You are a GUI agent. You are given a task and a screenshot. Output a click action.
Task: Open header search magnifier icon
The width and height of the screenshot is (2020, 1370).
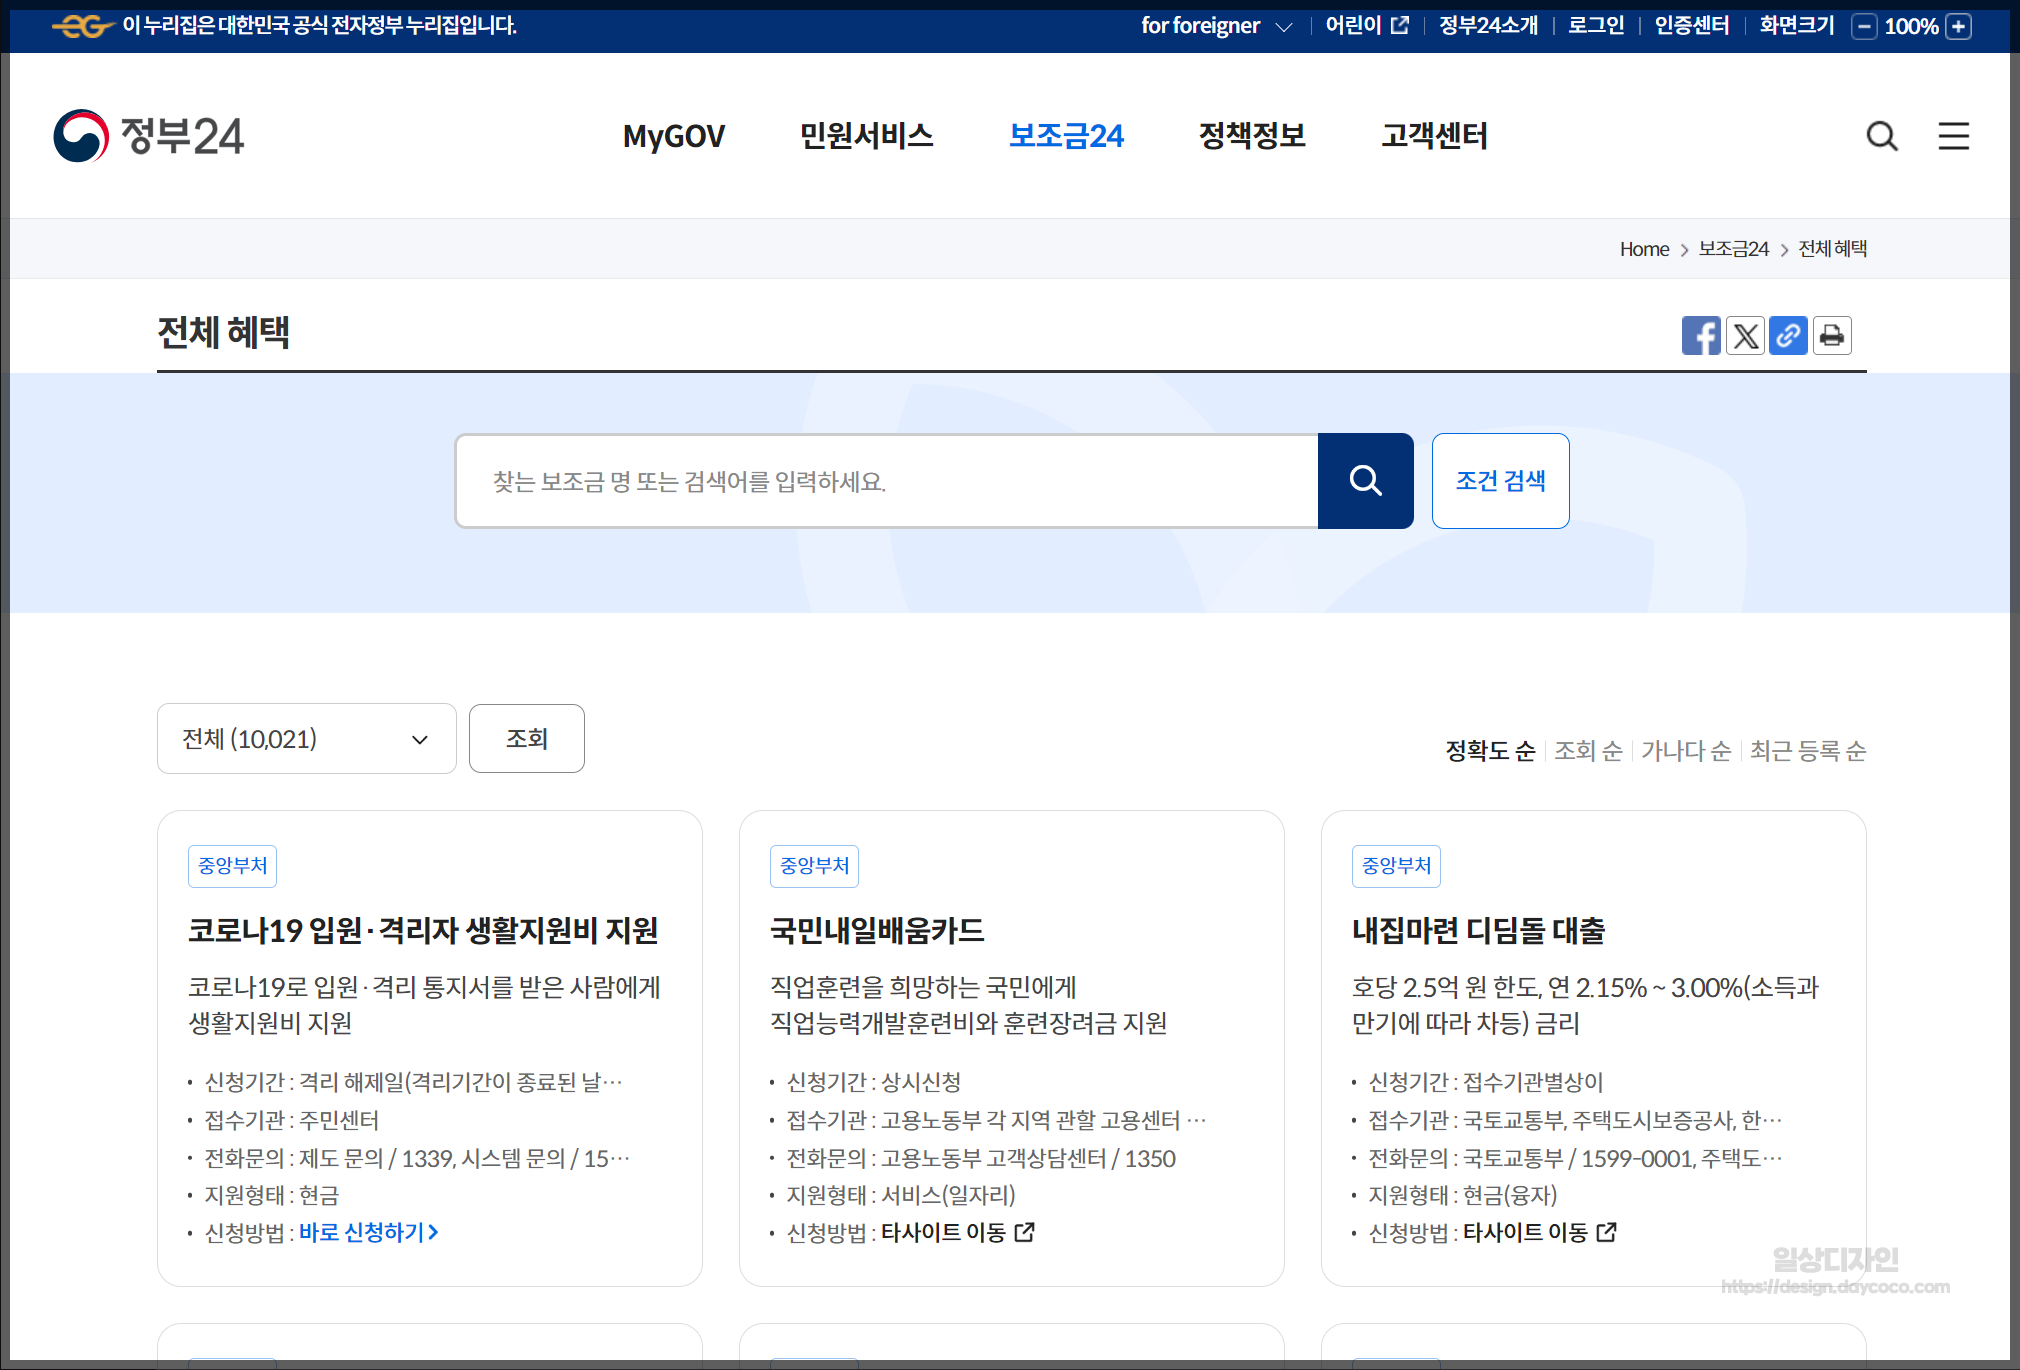[1882, 136]
